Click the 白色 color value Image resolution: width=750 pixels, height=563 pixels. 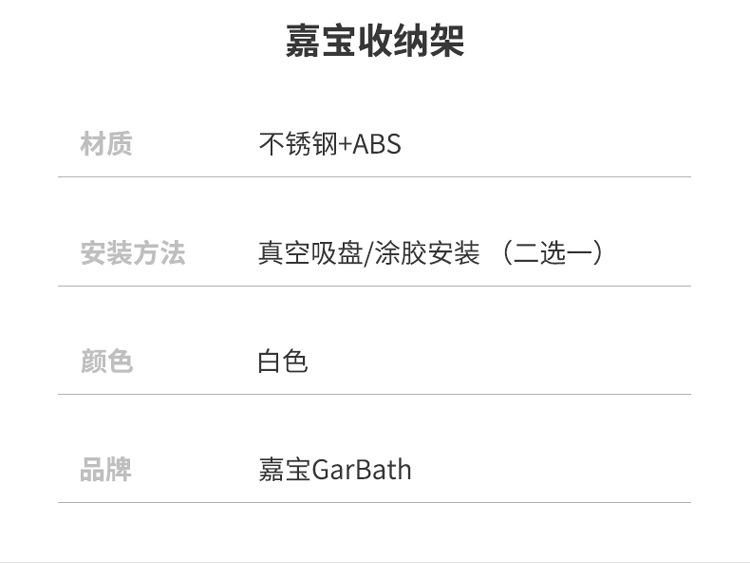[x=283, y=361]
